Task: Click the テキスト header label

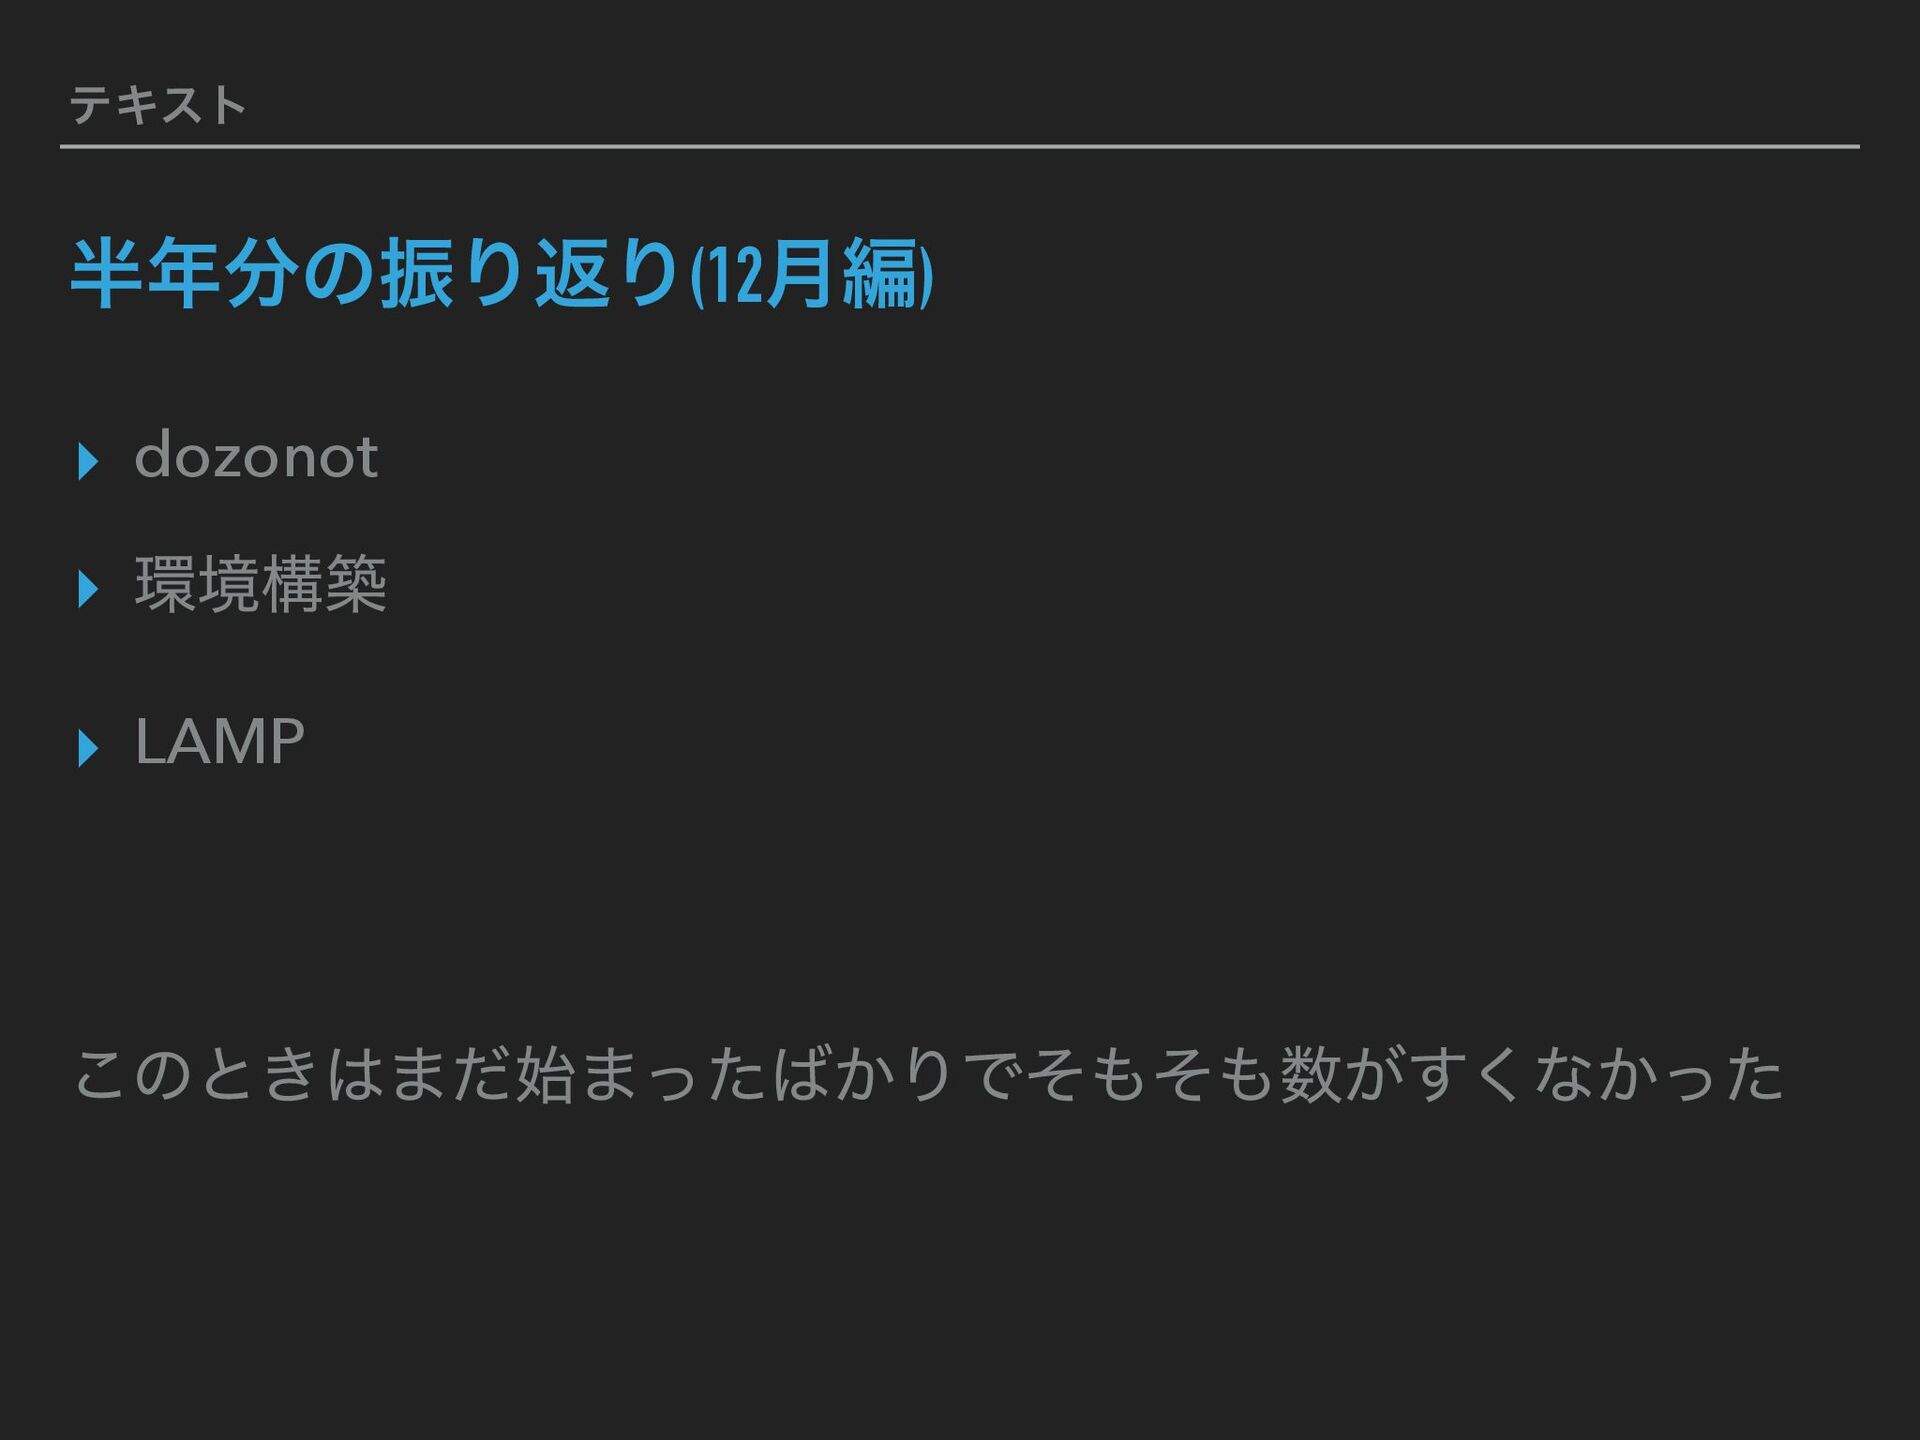Action: point(157,104)
